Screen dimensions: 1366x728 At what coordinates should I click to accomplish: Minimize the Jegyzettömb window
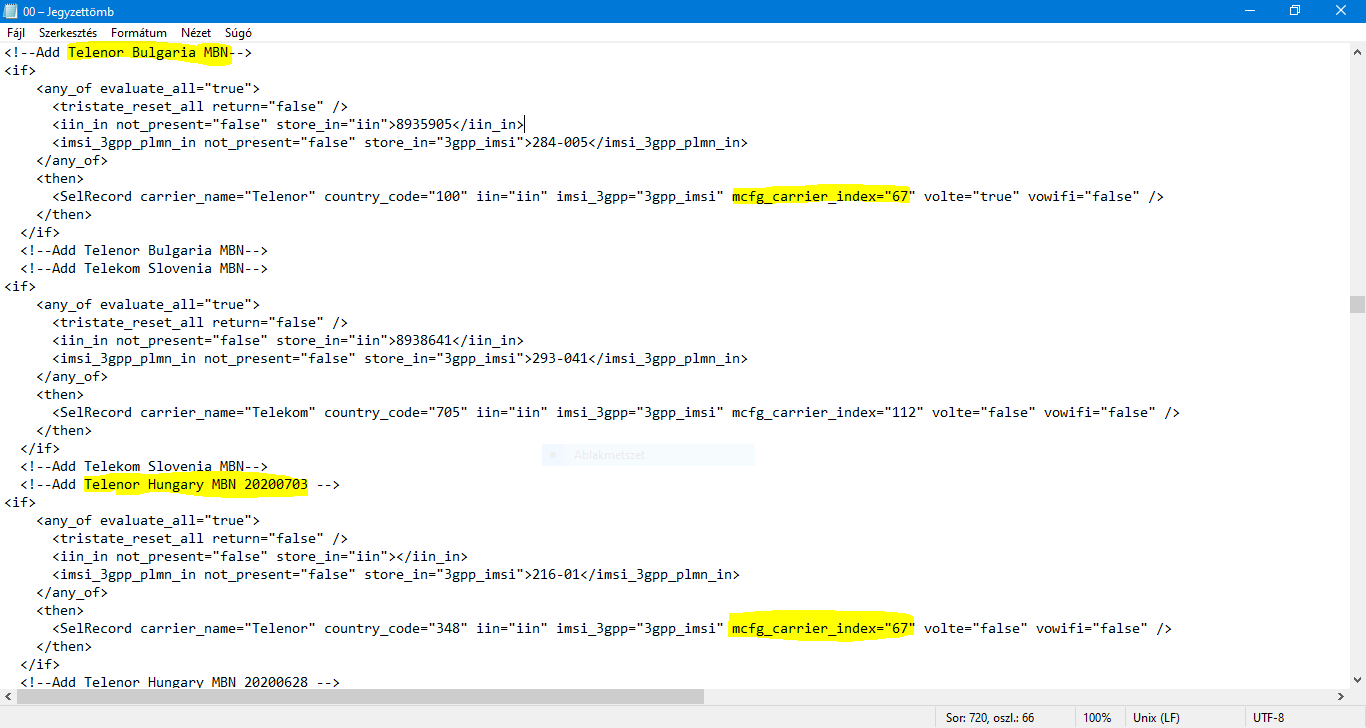coord(1251,11)
